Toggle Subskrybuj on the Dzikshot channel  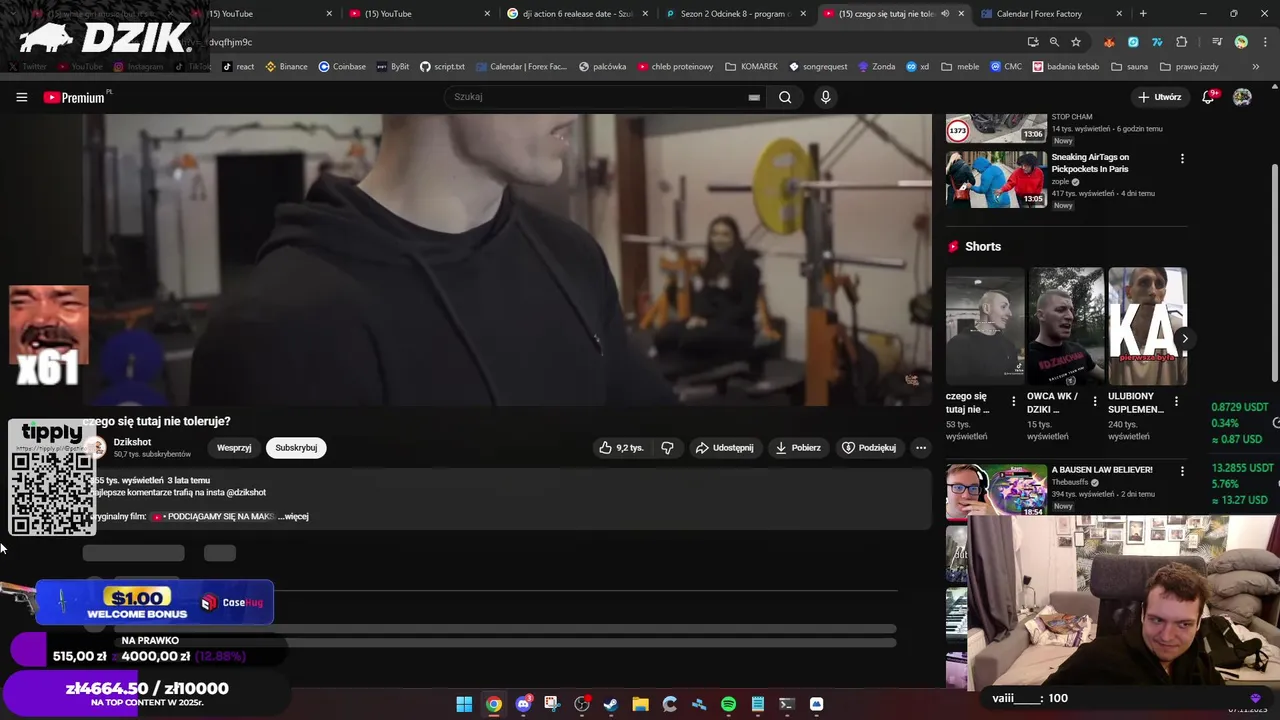[x=296, y=448]
